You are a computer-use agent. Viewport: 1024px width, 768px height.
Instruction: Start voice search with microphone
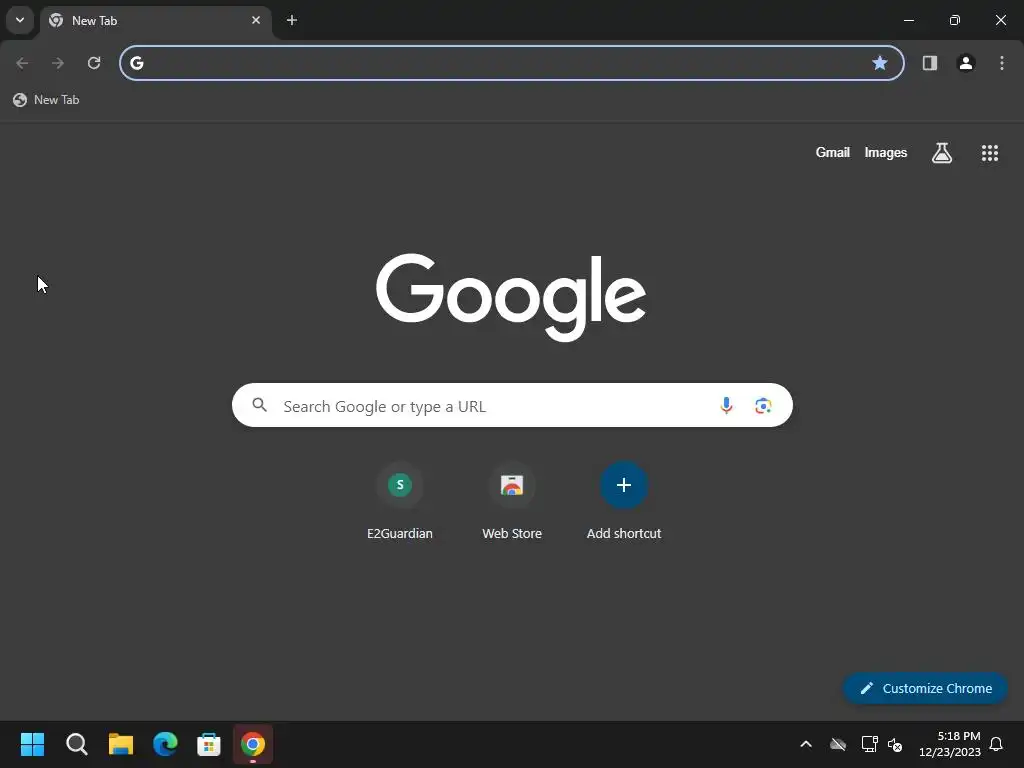(x=726, y=406)
